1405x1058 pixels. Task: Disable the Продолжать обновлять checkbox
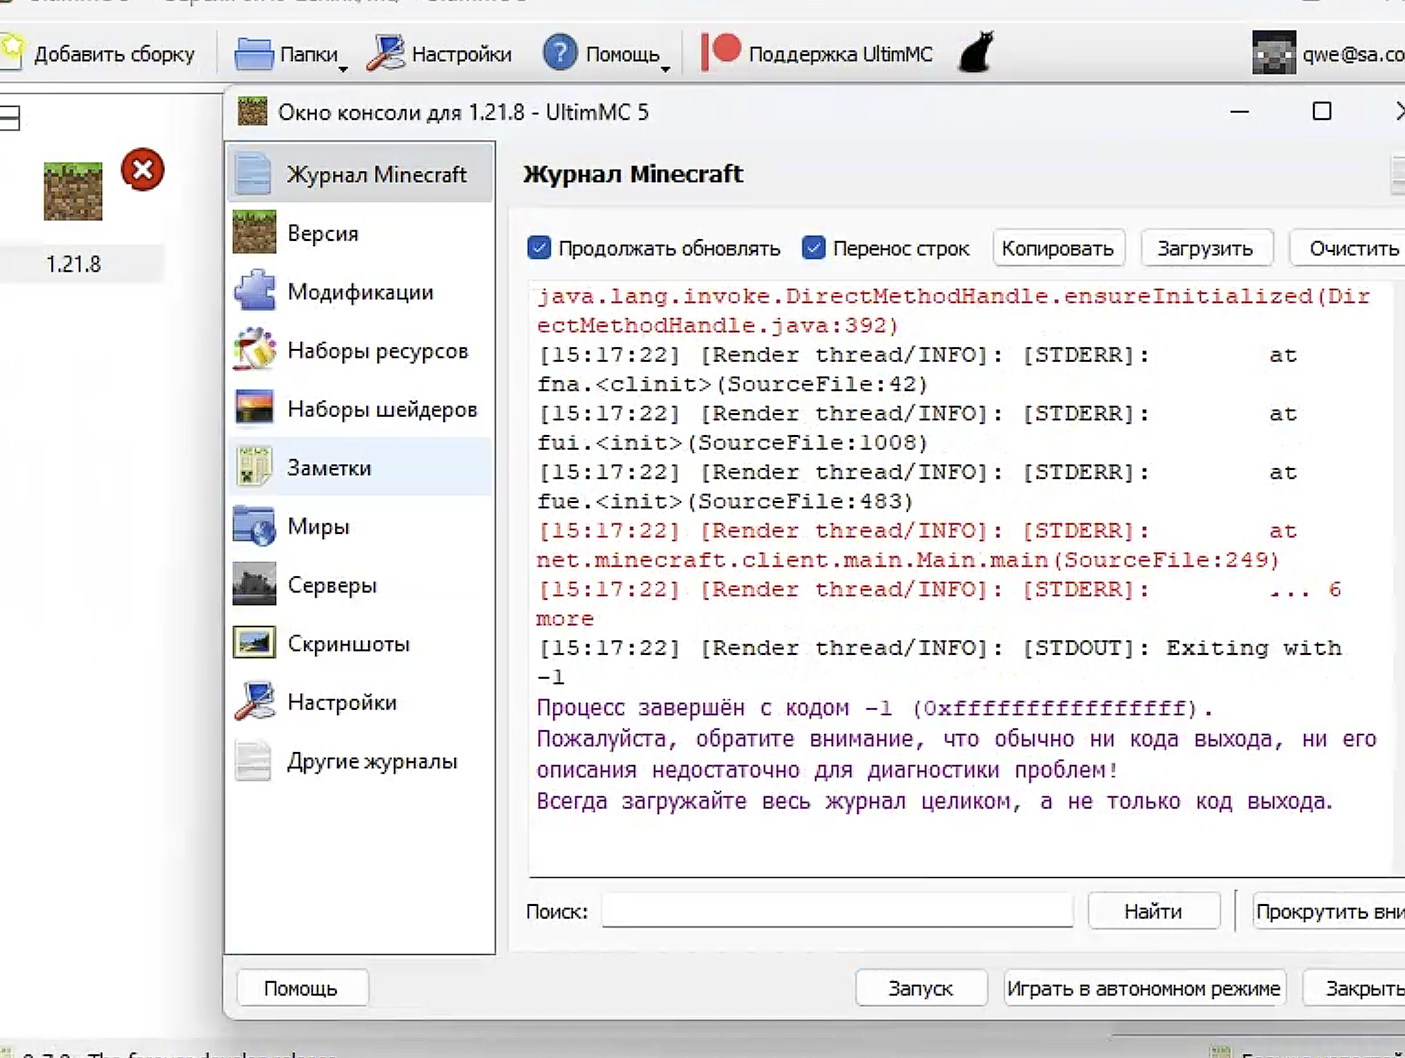[x=539, y=248]
